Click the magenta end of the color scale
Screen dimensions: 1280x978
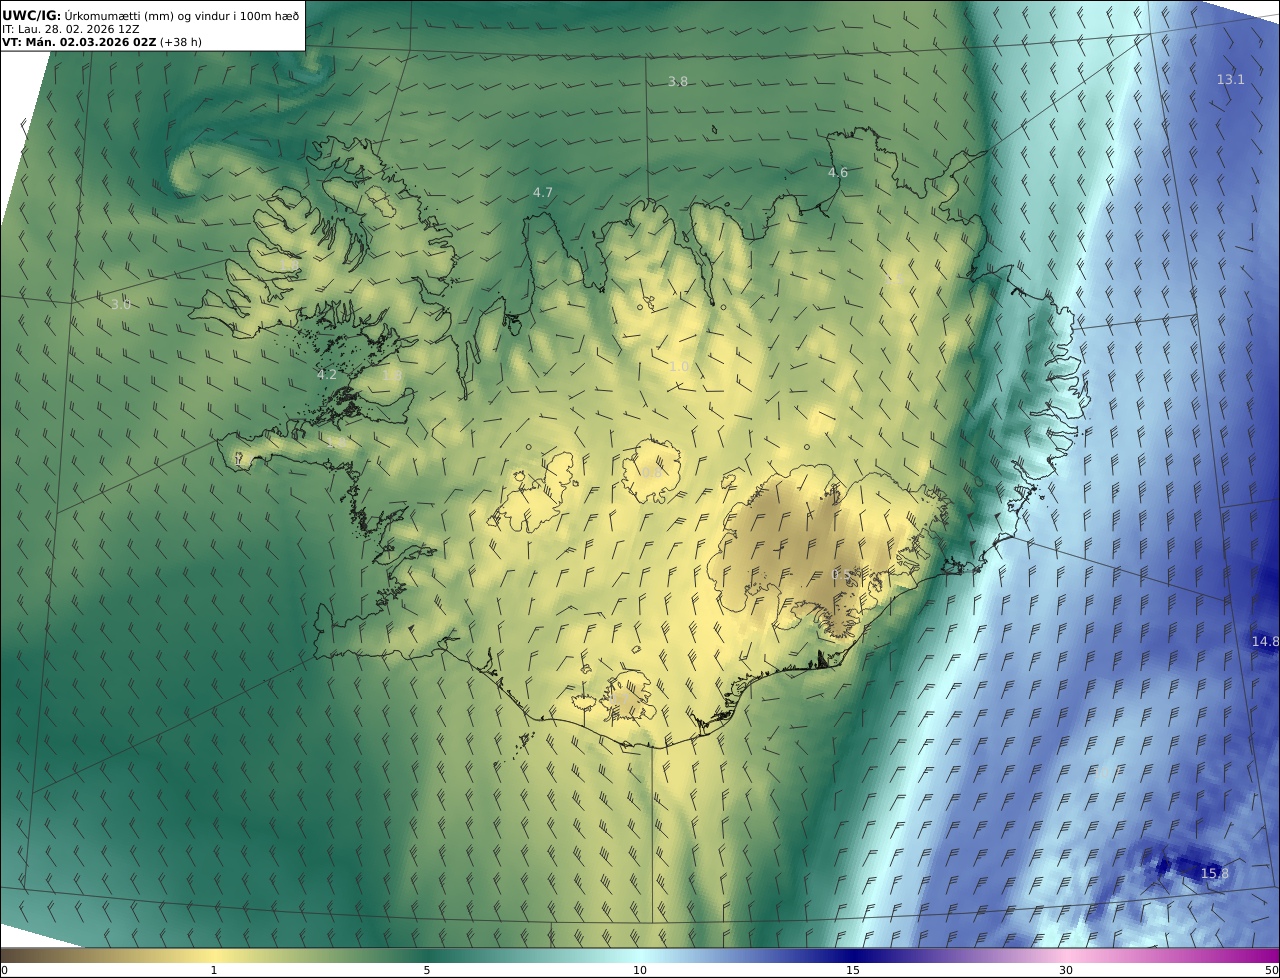(x=1270, y=955)
